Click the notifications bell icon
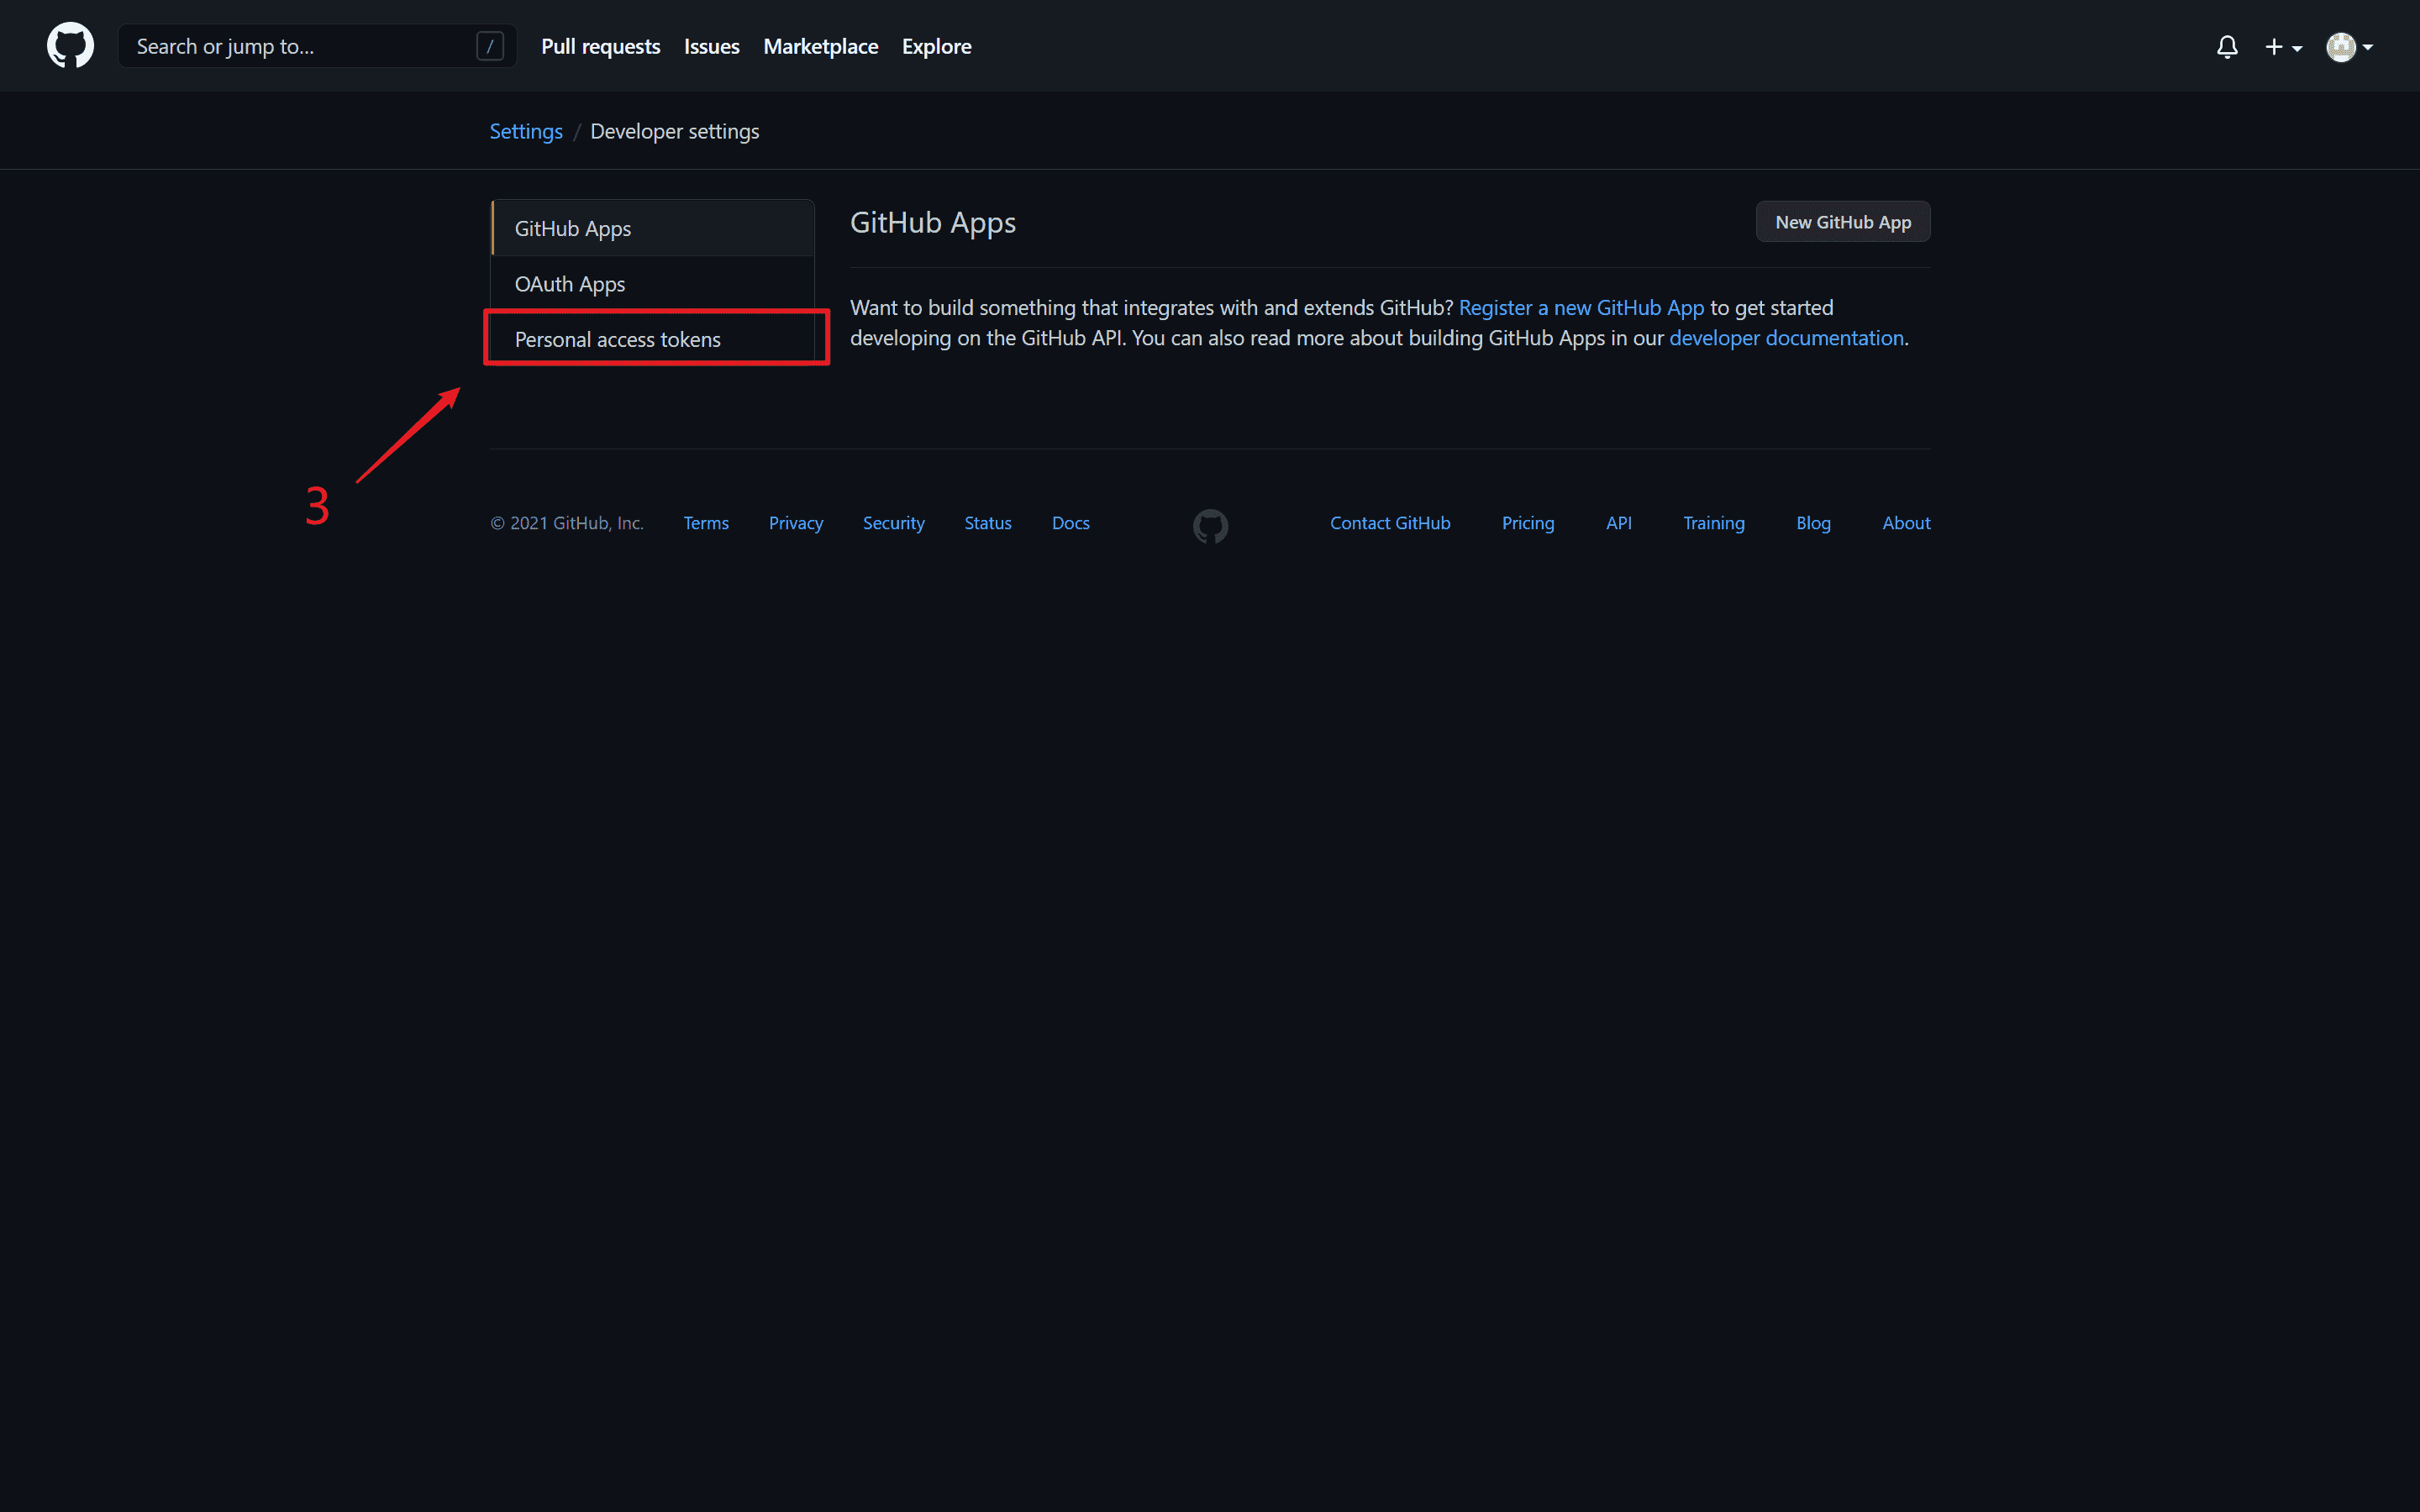This screenshot has width=2420, height=1512. pyautogui.click(x=2227, y=45)
